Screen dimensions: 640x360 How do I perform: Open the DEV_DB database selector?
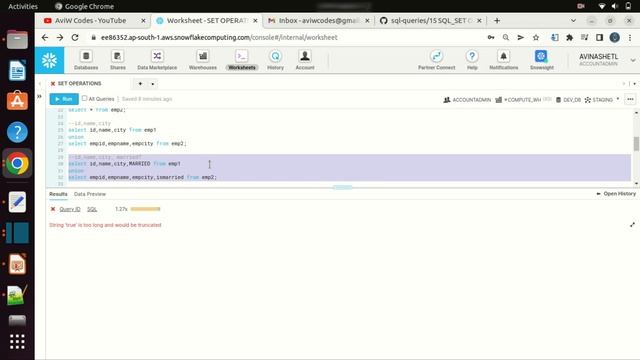568,100
